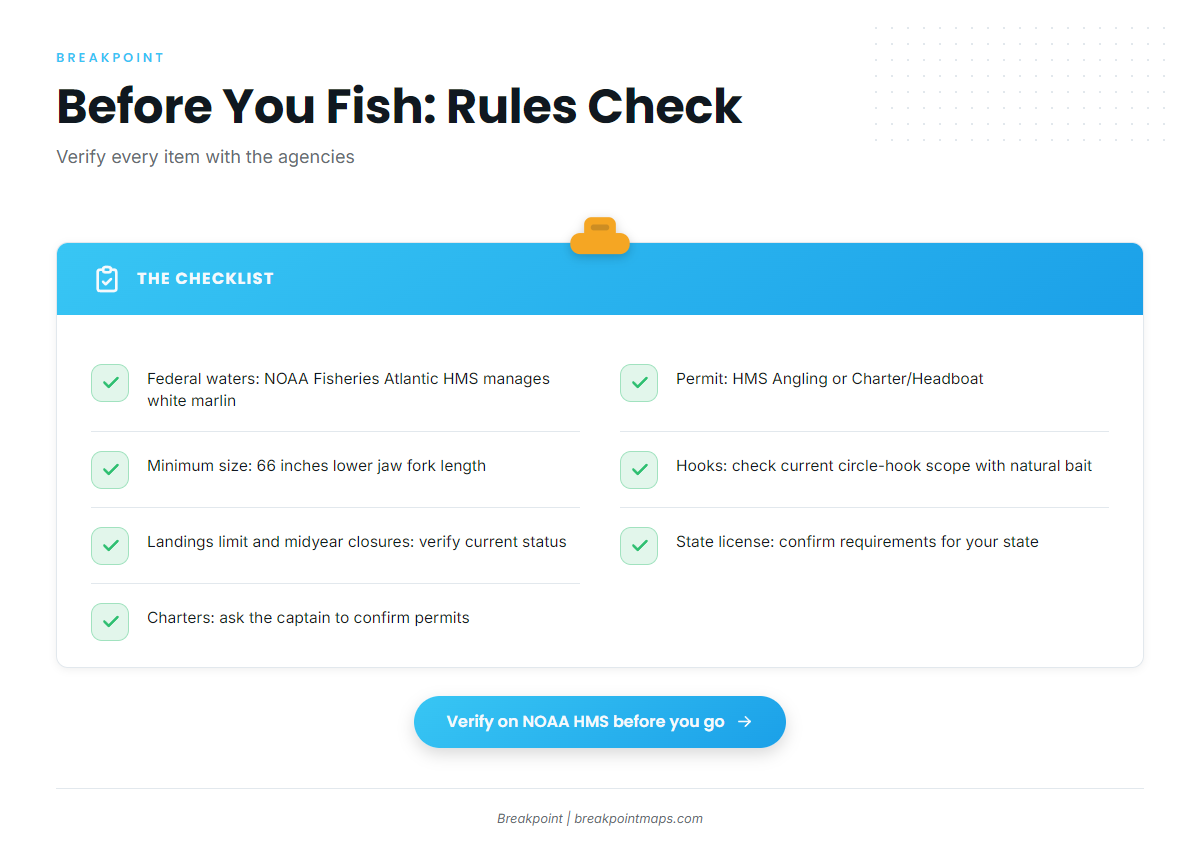Click the clipboard icon in the checklist header

click(x=107, y=279)
